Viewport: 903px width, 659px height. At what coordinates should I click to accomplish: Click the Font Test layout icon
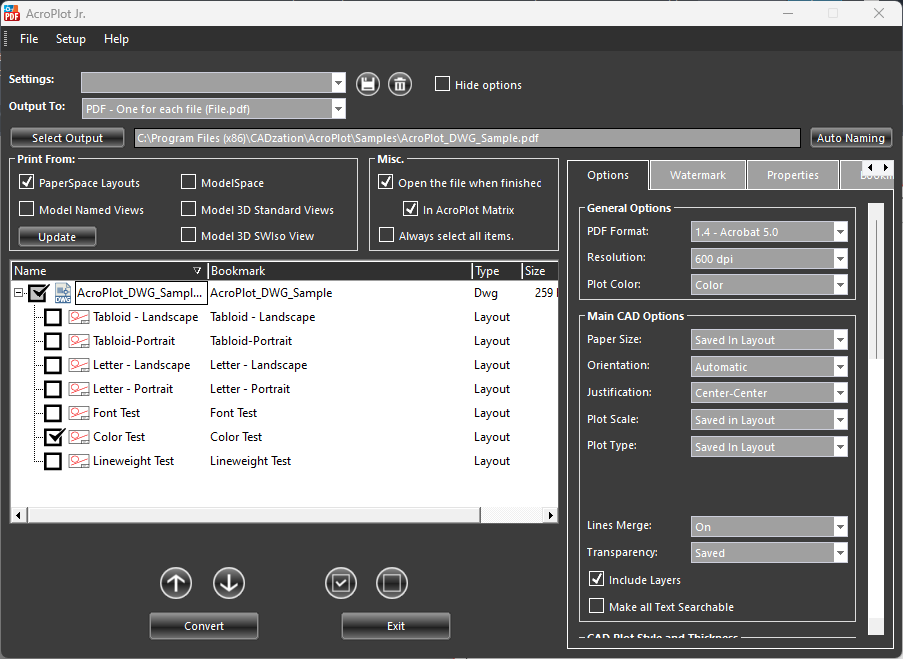click(79, 413)
